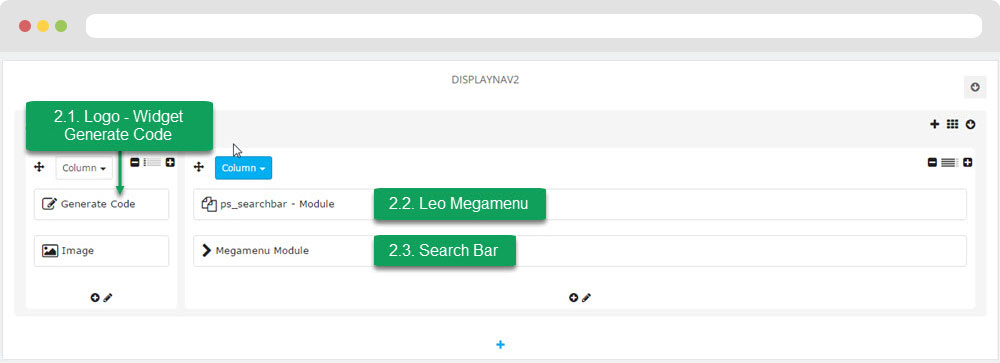Image resolution: width=1000 pixels, height=363 pixels.
Task: Increase right column width with the plus icon
Action: pos(967,163)
